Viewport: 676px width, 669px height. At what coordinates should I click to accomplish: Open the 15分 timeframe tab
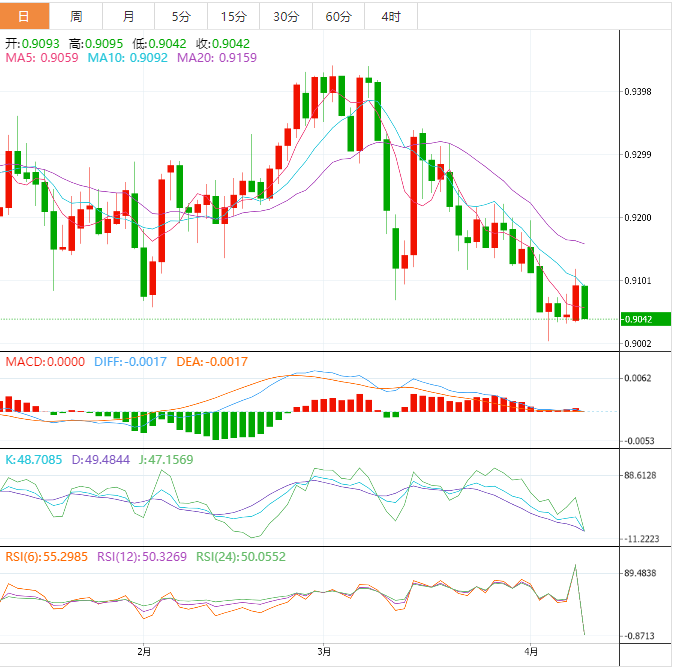click(x=234, y=16)
